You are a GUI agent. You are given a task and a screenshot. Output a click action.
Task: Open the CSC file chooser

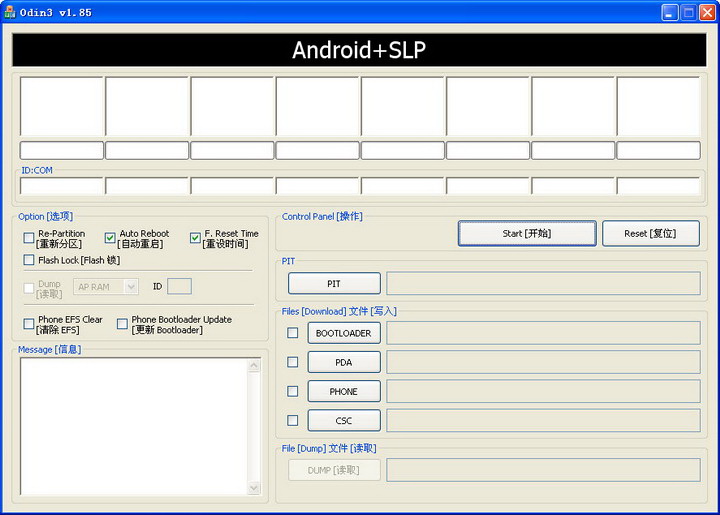[x=344, y=420]
